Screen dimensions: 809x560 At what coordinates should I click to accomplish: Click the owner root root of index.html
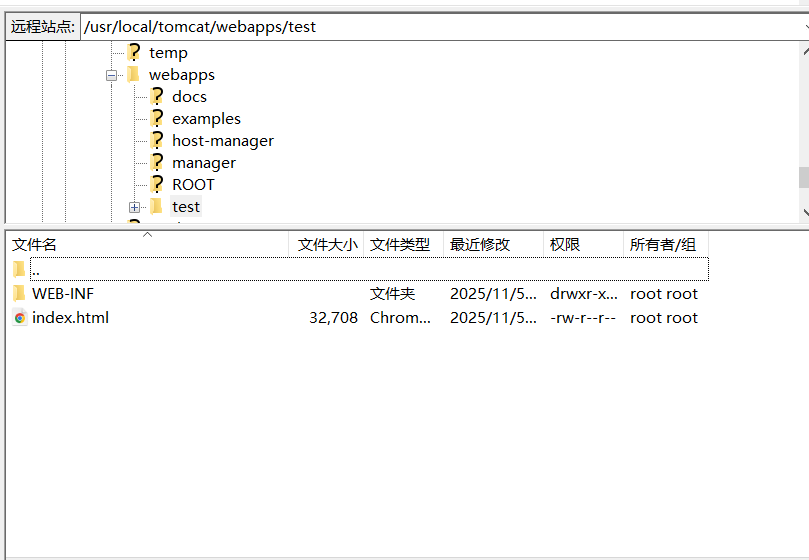664,317
